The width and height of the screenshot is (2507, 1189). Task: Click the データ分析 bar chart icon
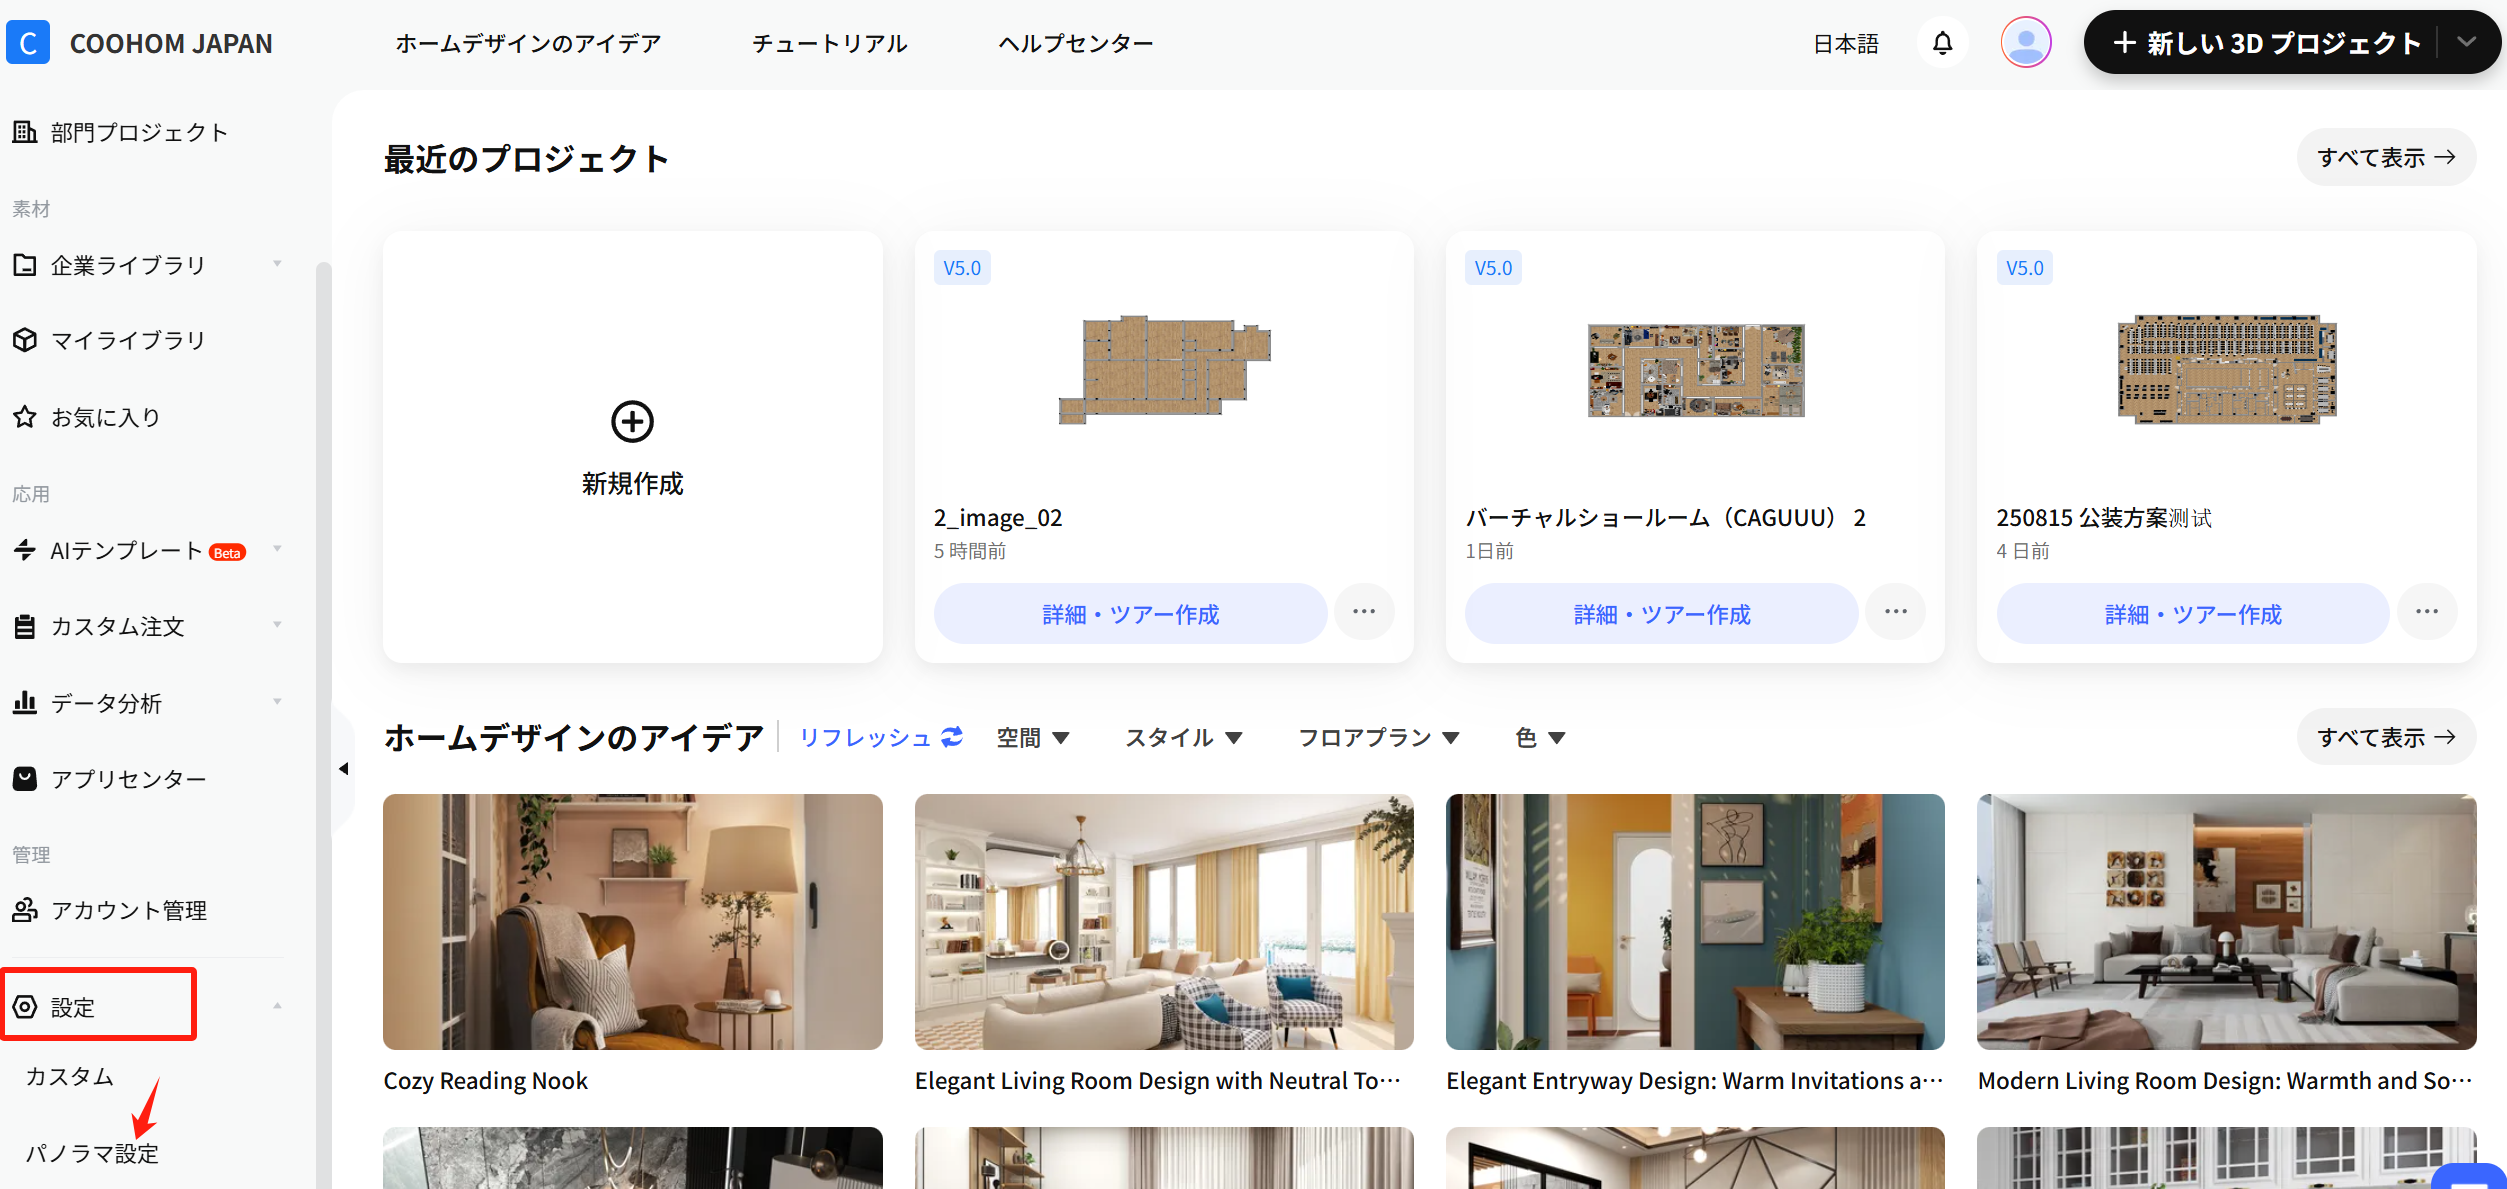coord(25,703)
